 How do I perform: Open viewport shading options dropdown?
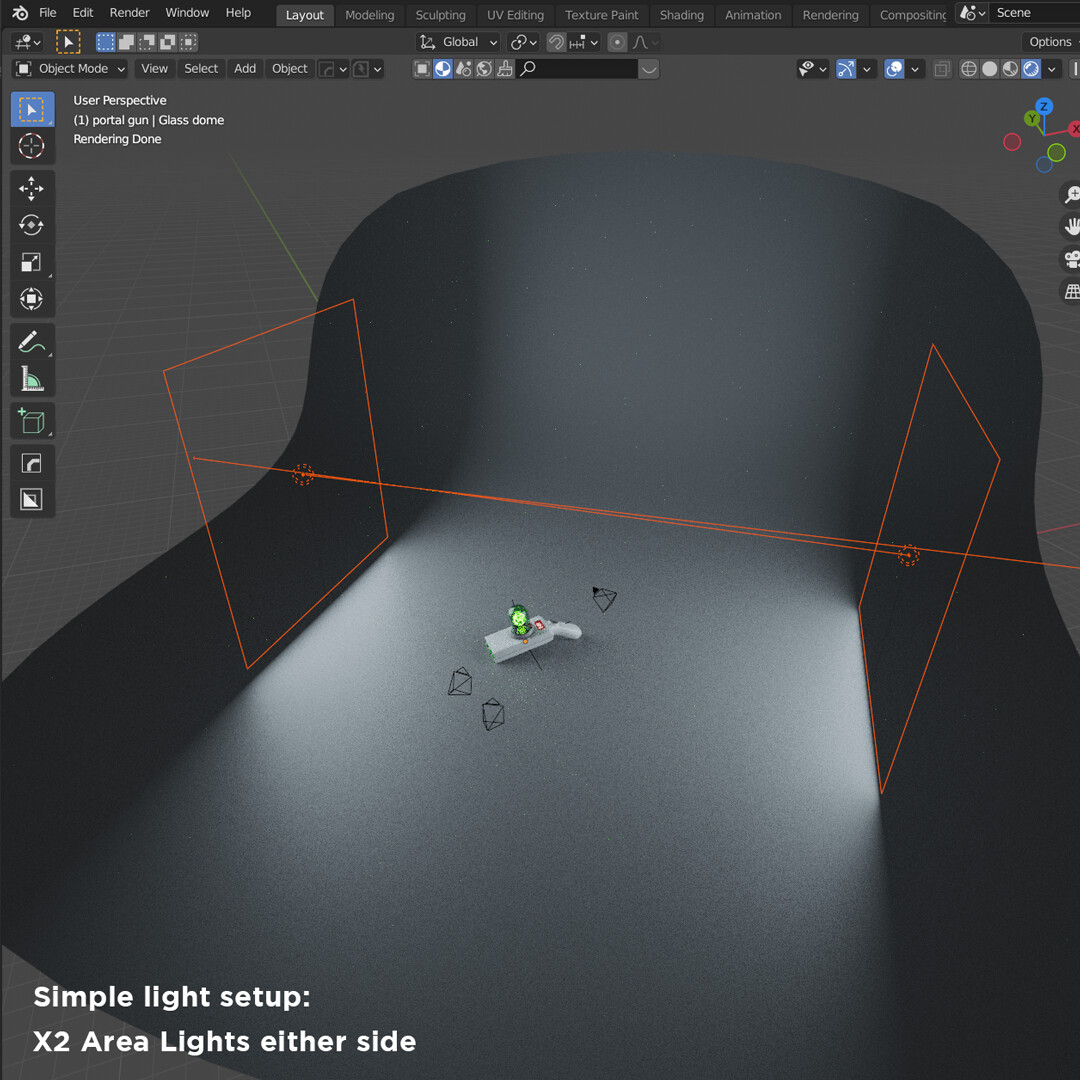(x=1052, y=69)
